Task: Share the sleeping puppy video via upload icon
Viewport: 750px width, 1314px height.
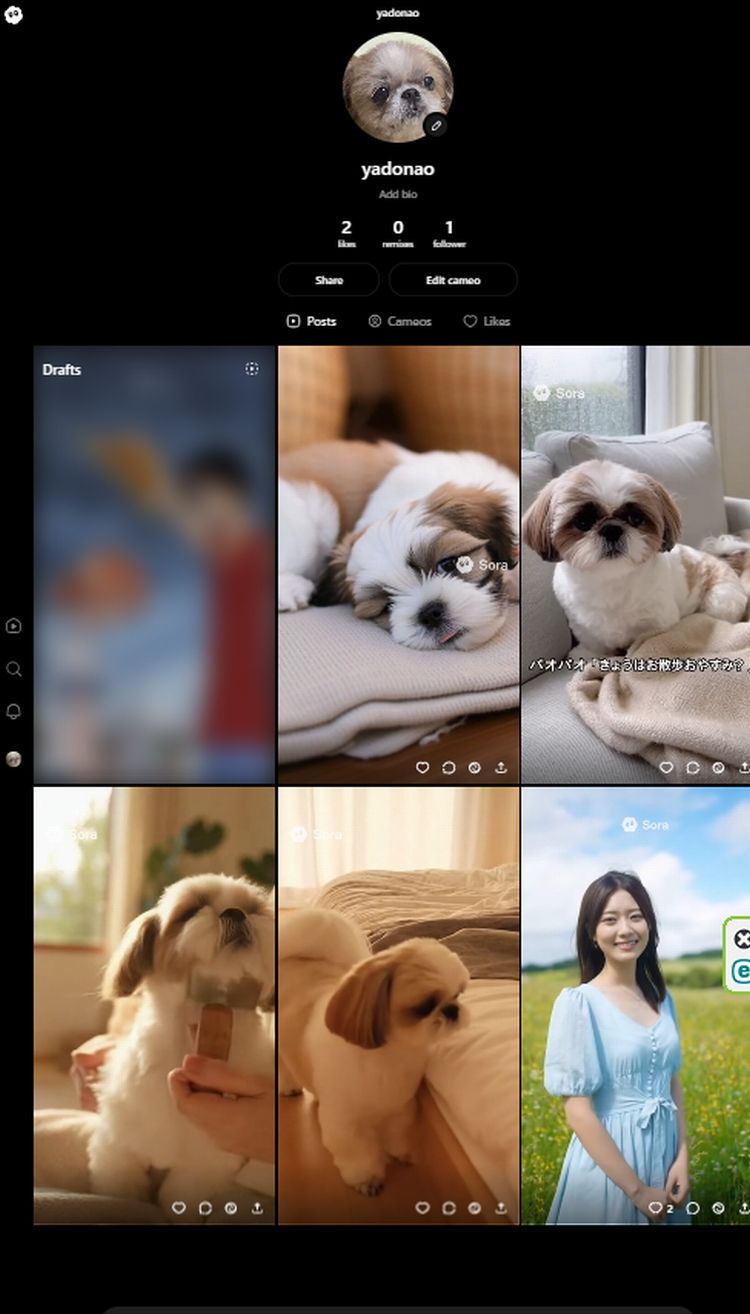Action: click(x=501, y=767)
